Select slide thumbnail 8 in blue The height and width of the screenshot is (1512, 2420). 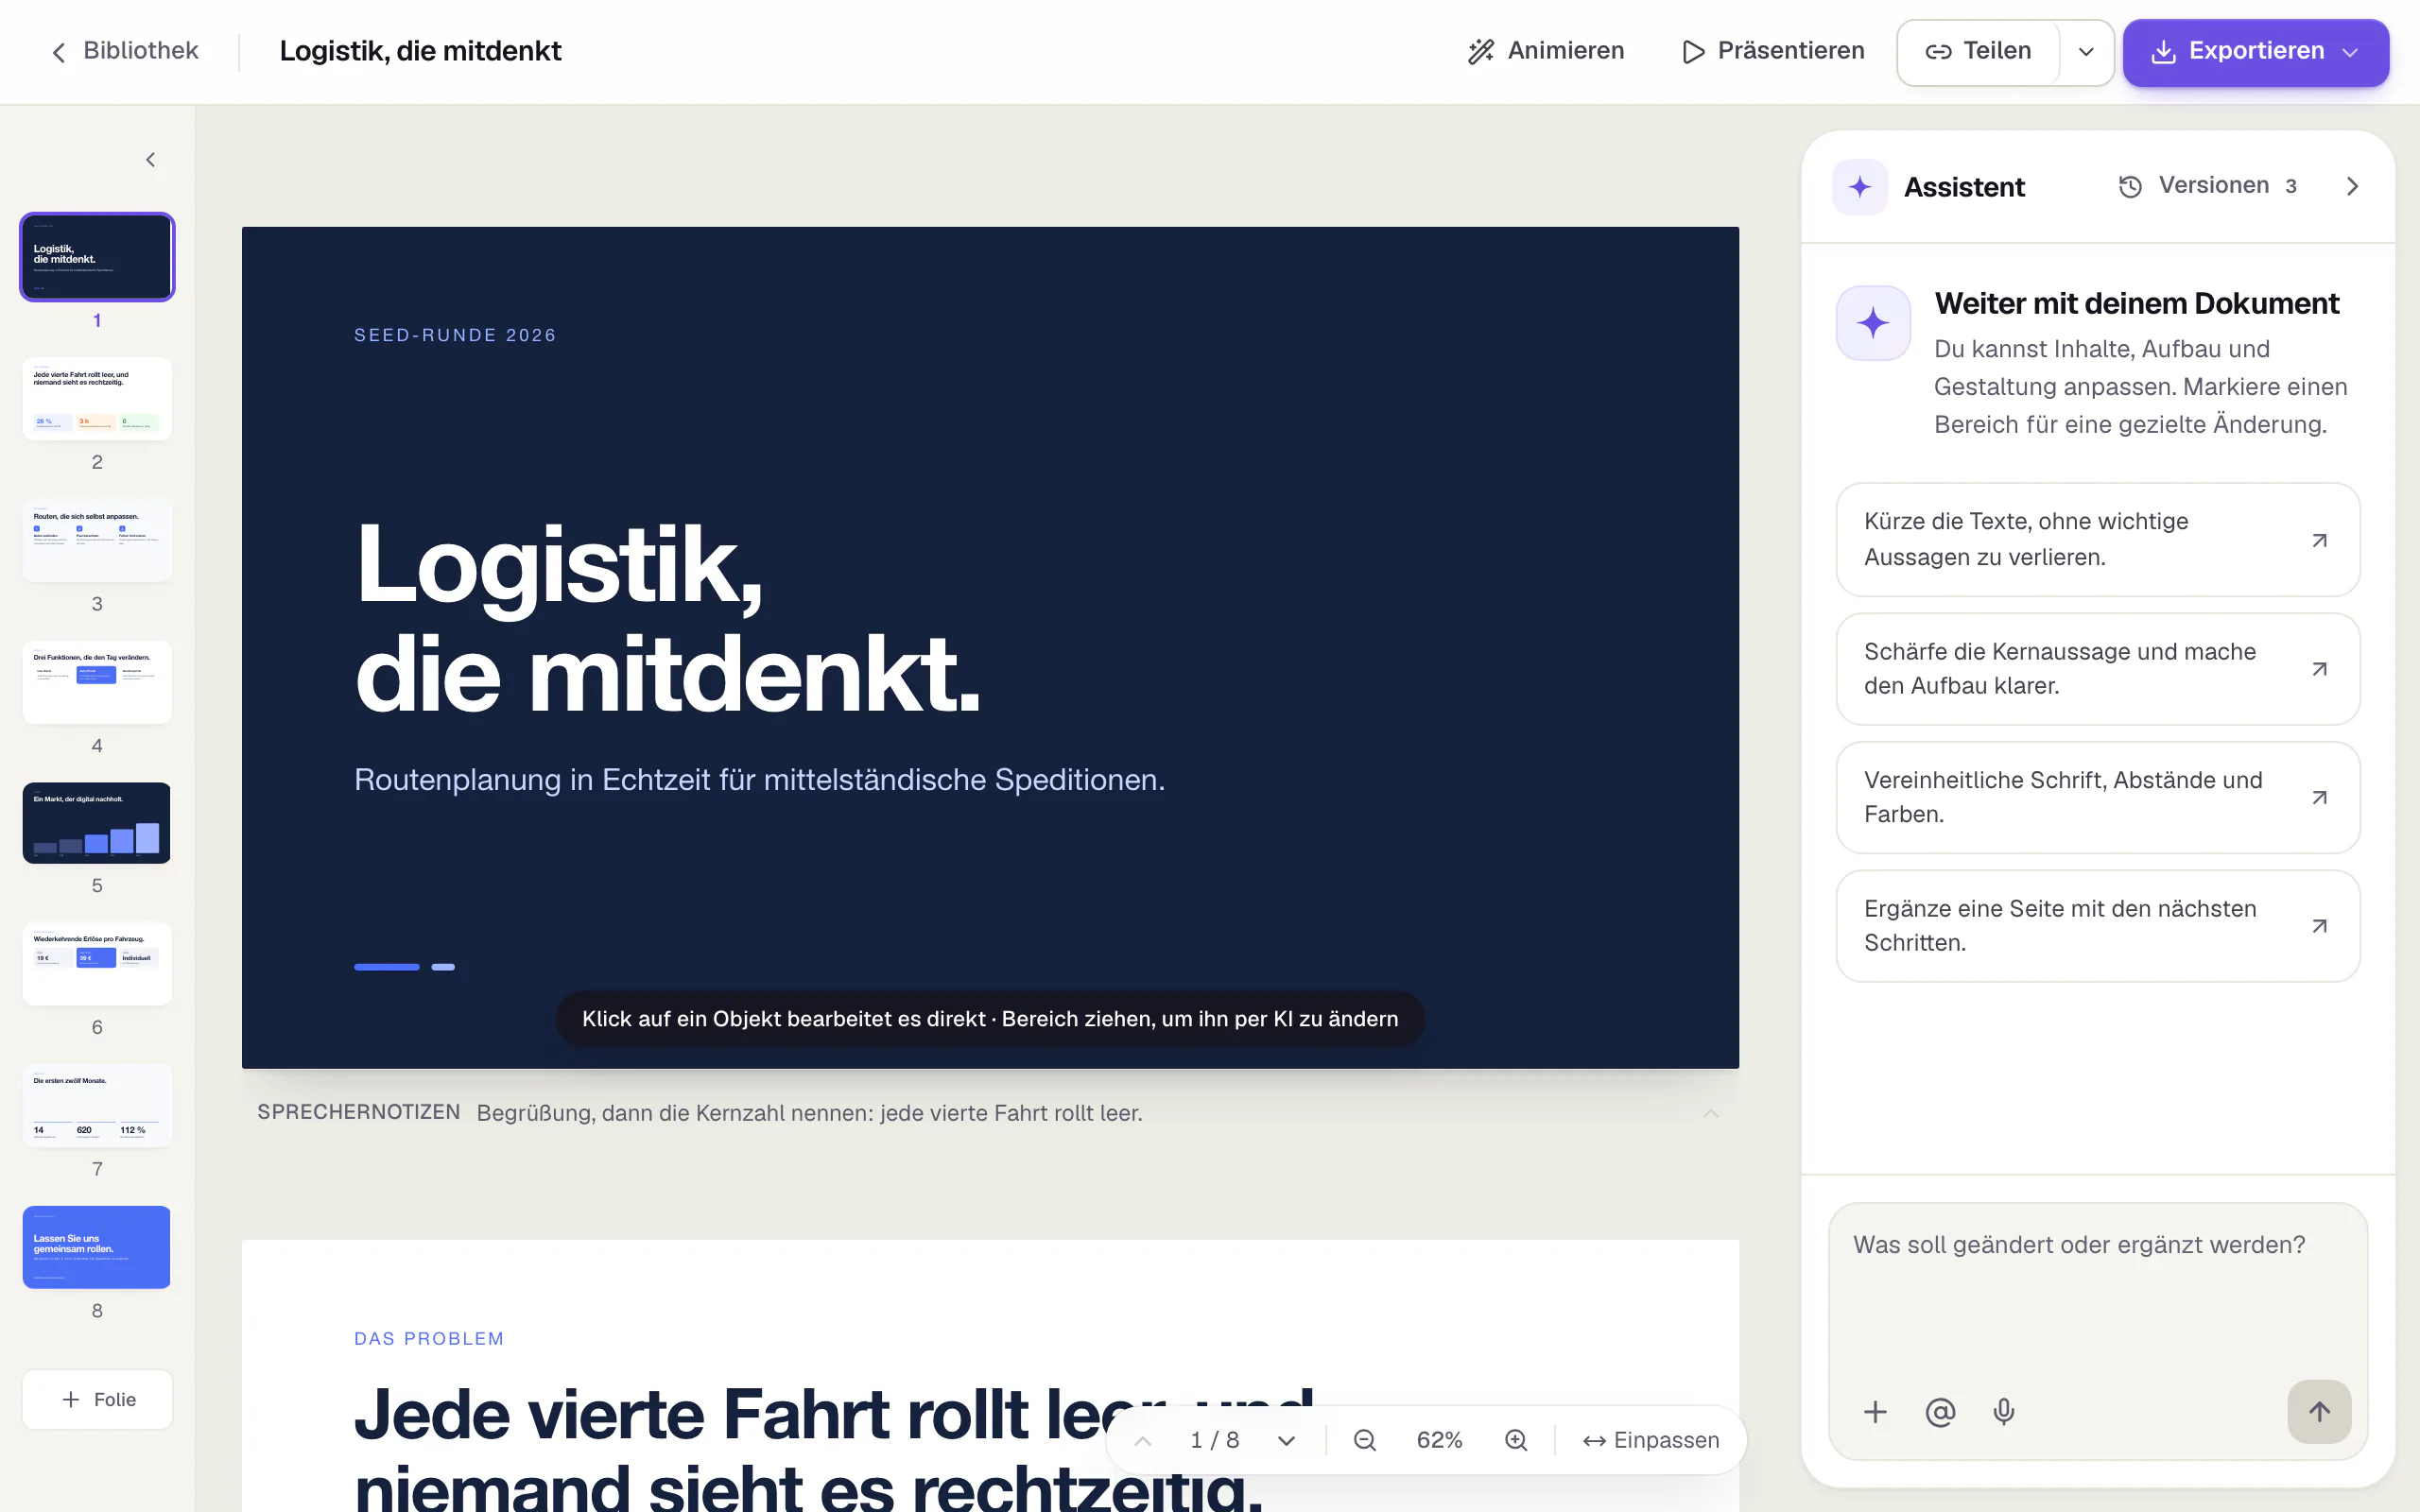97,1247
